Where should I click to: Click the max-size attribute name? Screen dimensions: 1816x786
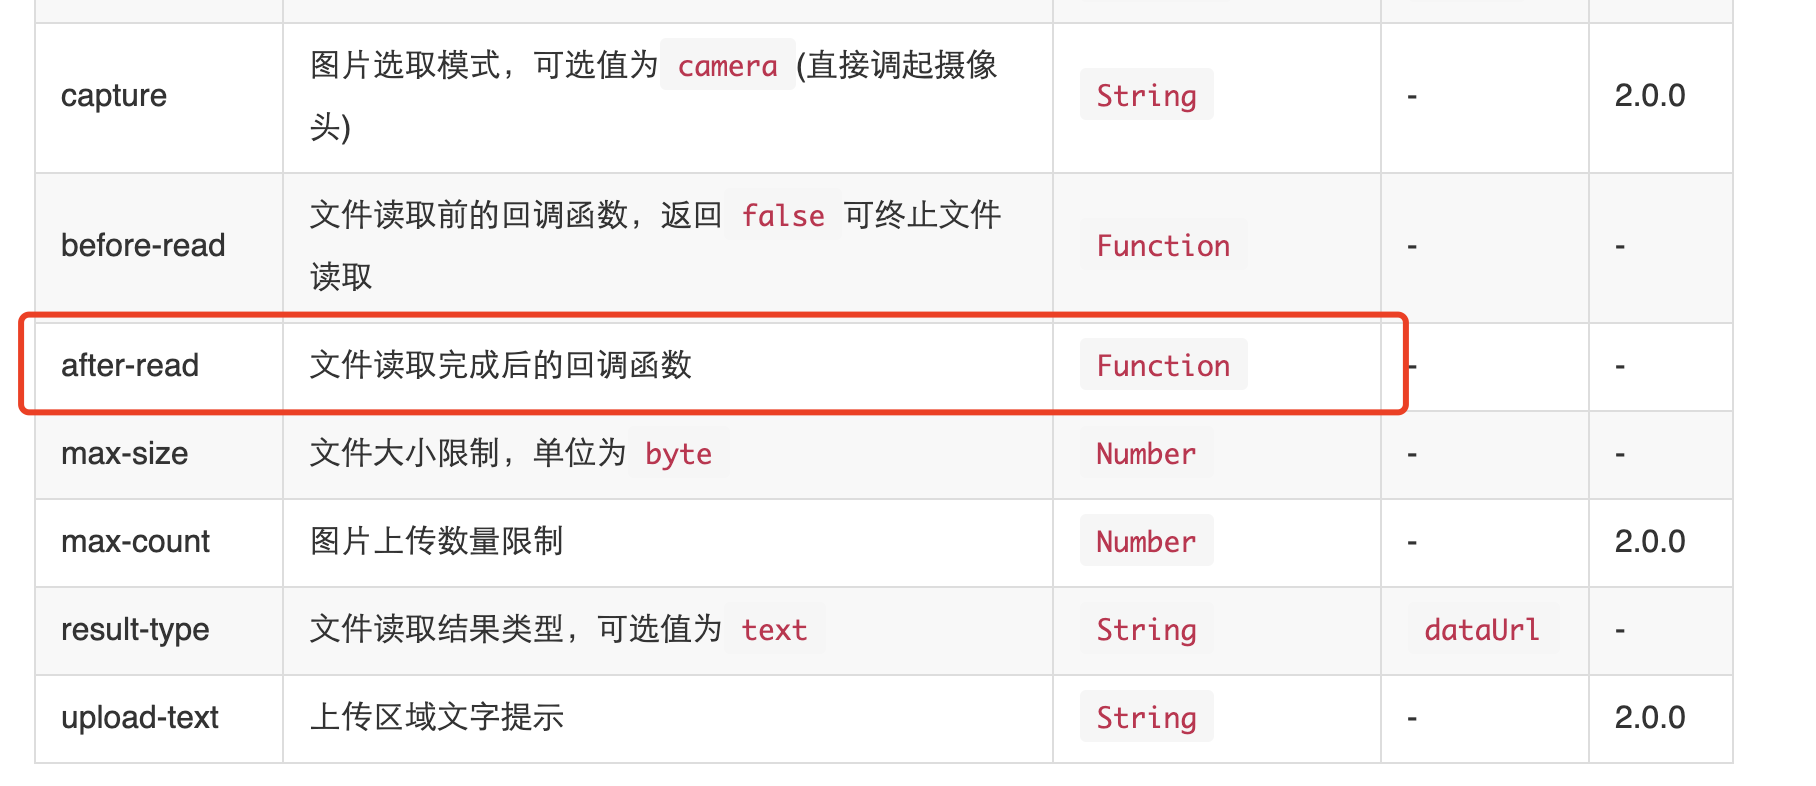[125, 454]
